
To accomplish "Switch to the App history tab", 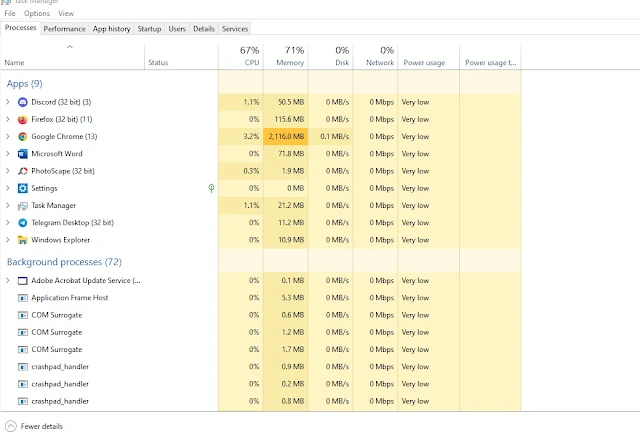I will pyautogui.click(x=111, y=29).
